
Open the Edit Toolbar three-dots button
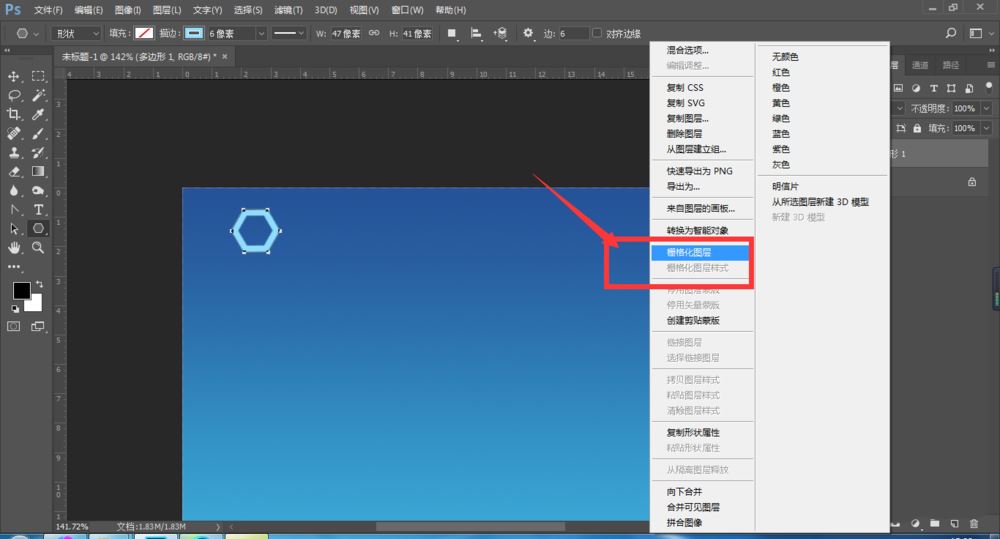(x=13, y=267)
